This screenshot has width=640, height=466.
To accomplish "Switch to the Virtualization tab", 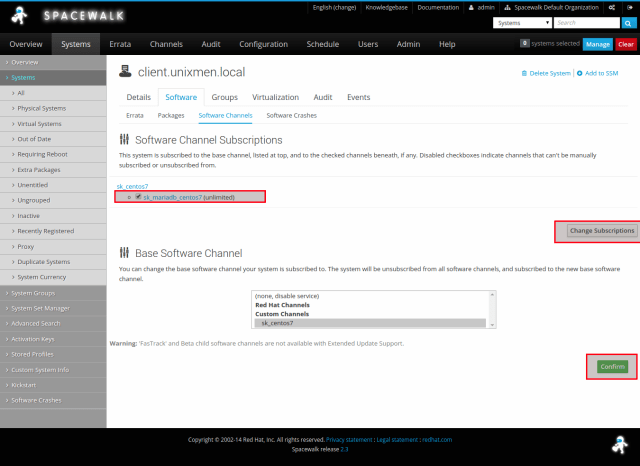I will [x=276, y=97].
